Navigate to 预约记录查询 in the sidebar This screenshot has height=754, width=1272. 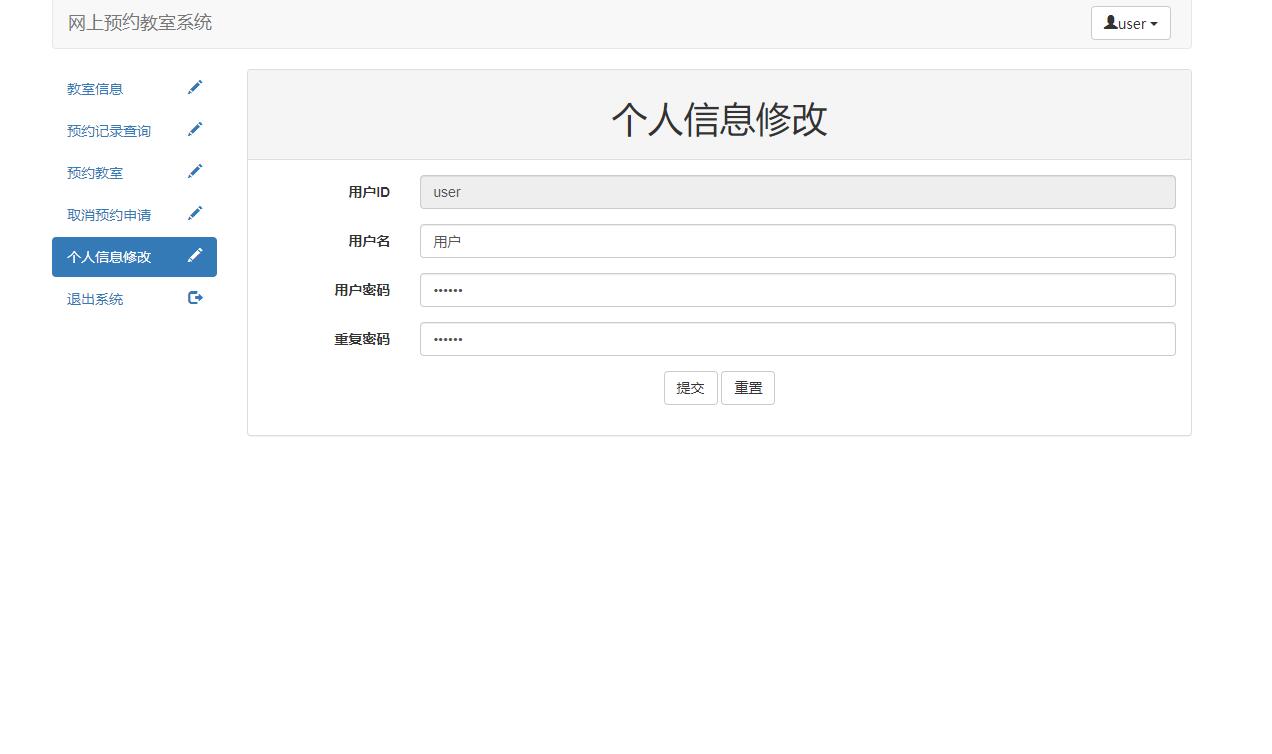click(107, 130)
